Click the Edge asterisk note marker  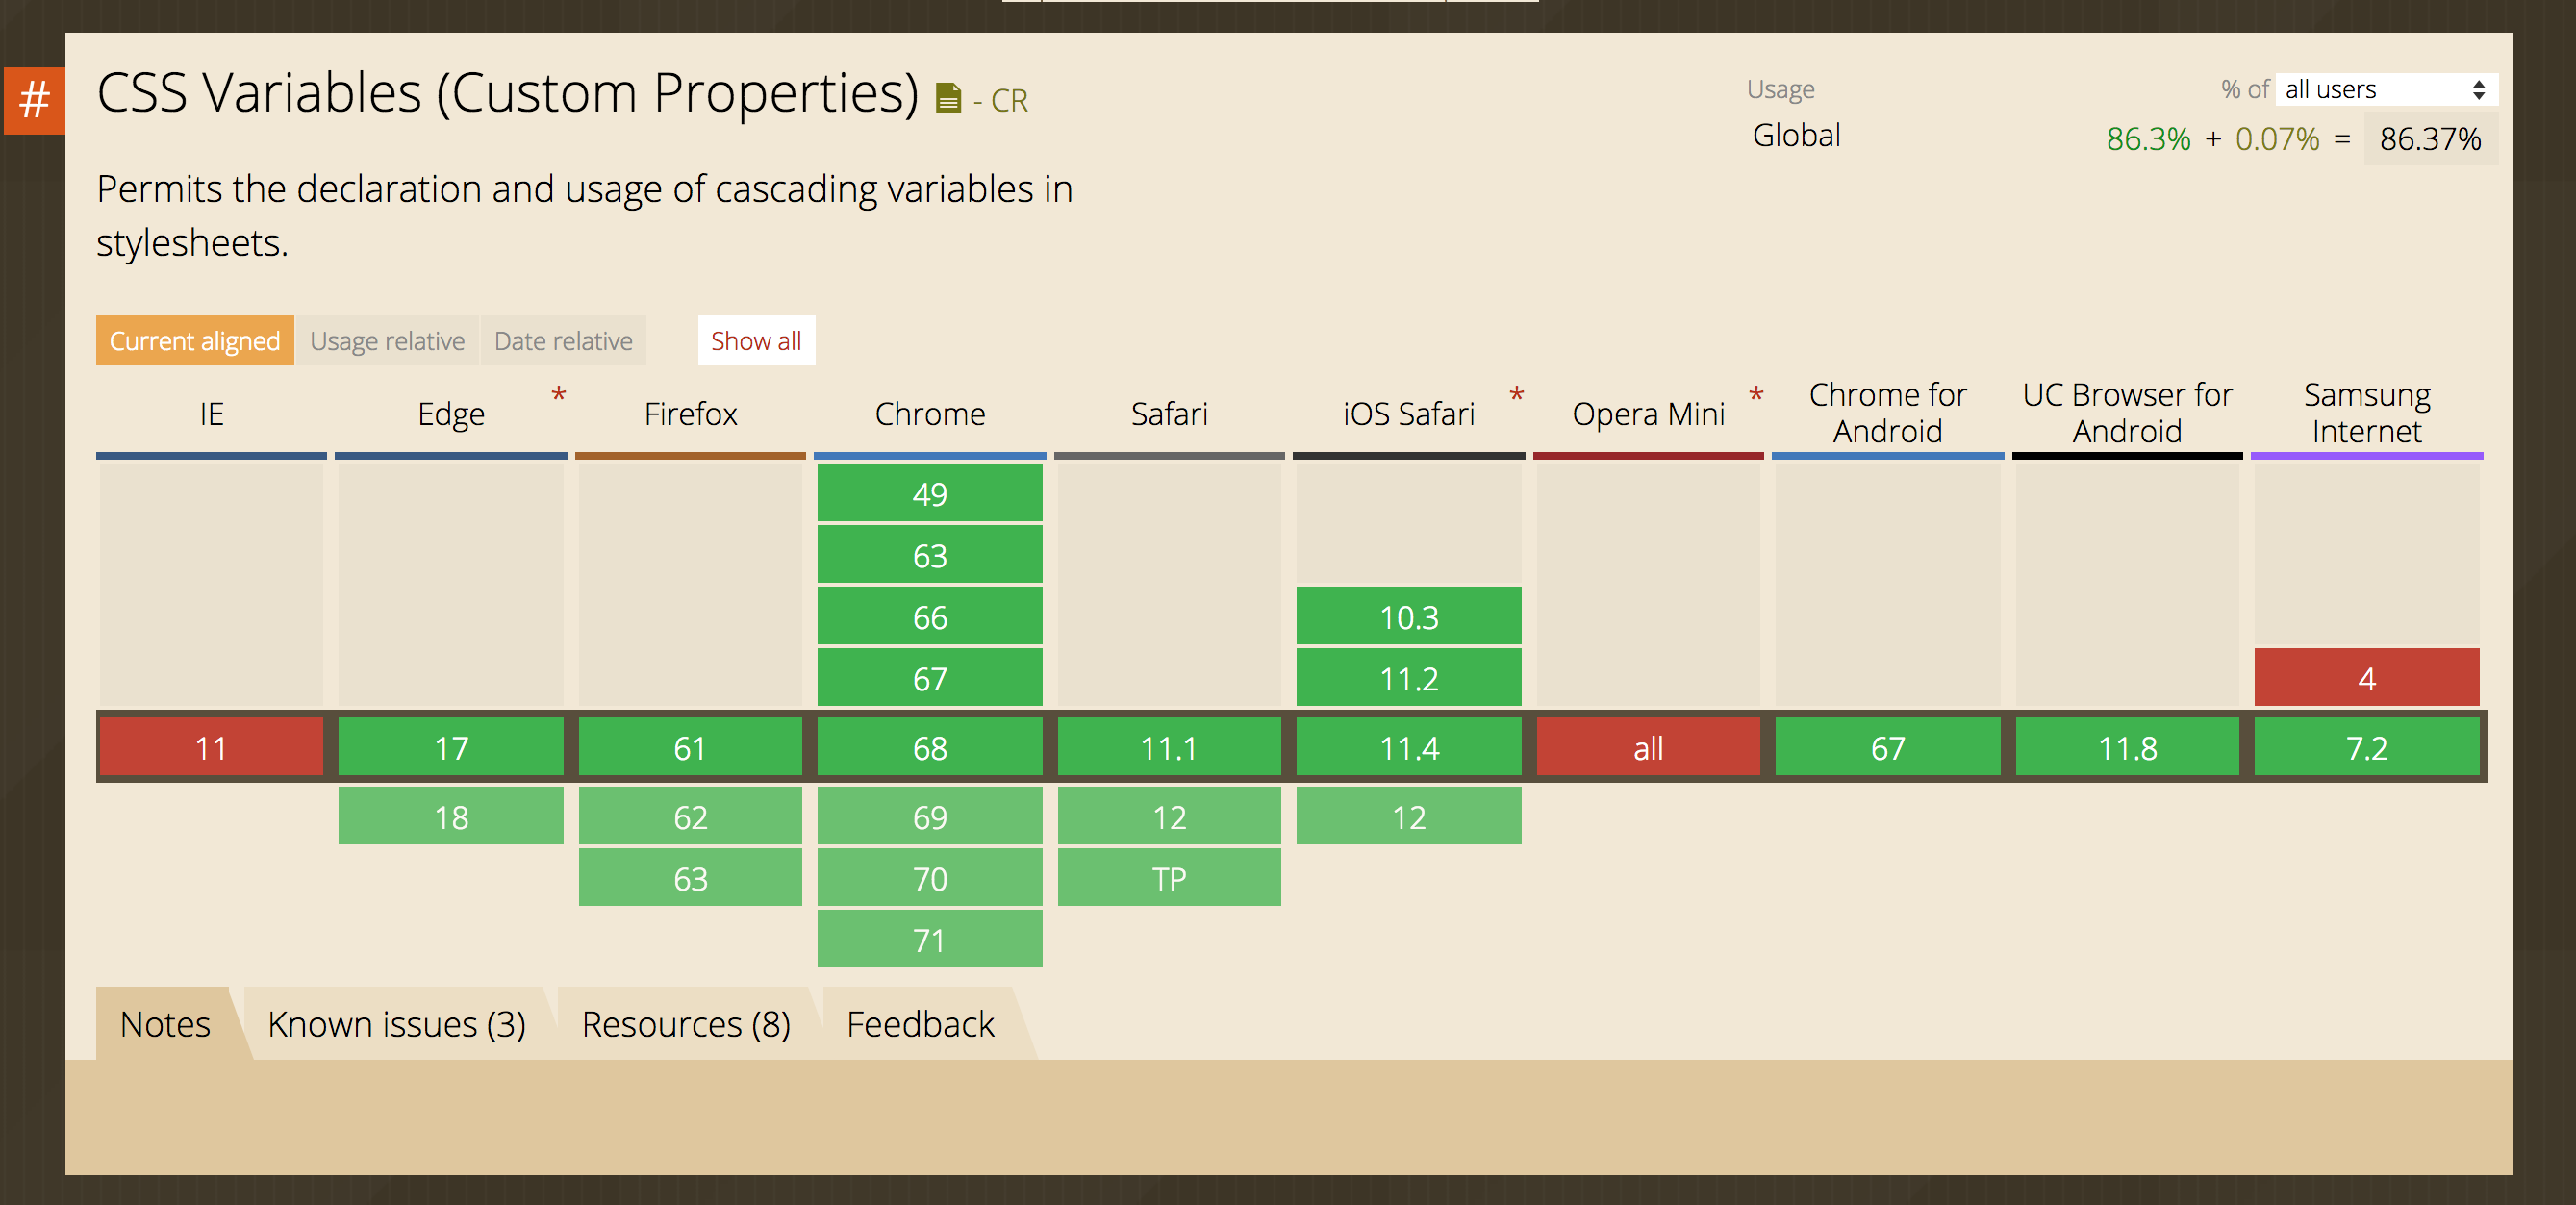point(558,396)
